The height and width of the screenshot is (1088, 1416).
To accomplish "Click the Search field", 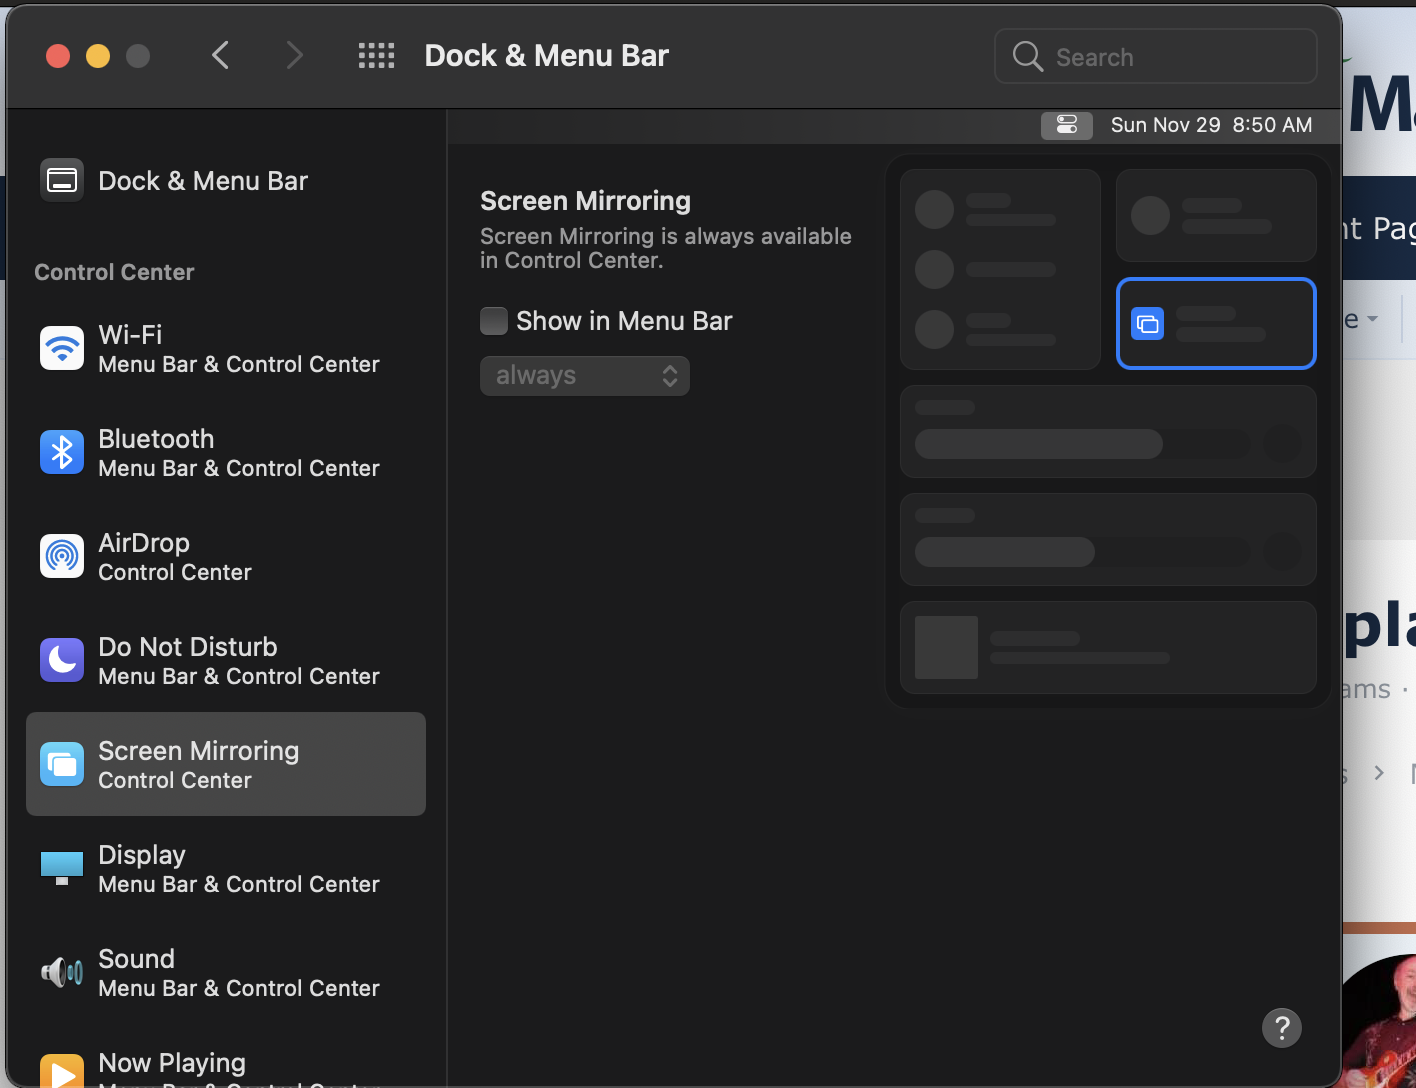I will tap(1156, 57).
